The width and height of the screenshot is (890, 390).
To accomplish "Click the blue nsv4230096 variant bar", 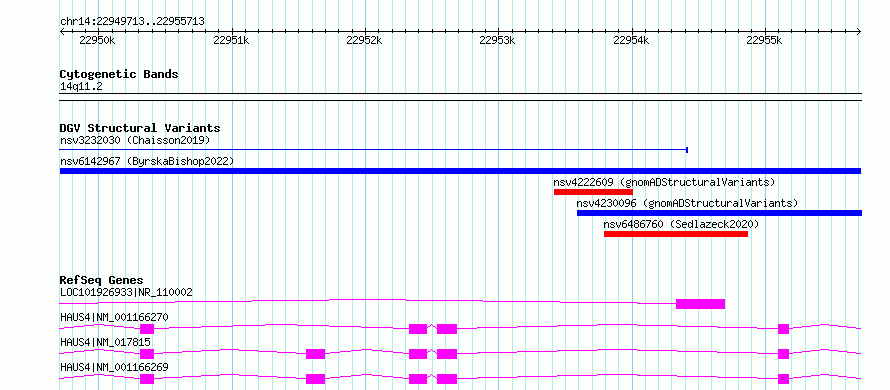I will coord(719,213).
